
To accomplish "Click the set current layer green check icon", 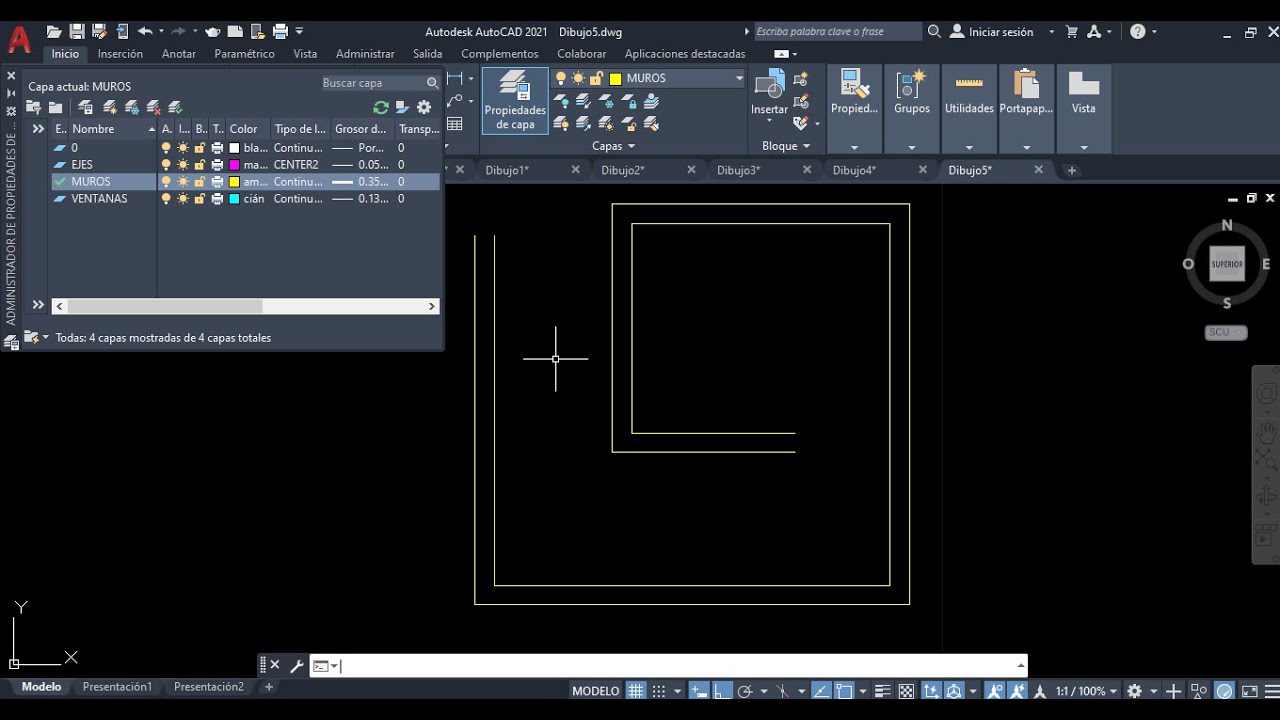I will pyautogui.click(x=175, y=107).
